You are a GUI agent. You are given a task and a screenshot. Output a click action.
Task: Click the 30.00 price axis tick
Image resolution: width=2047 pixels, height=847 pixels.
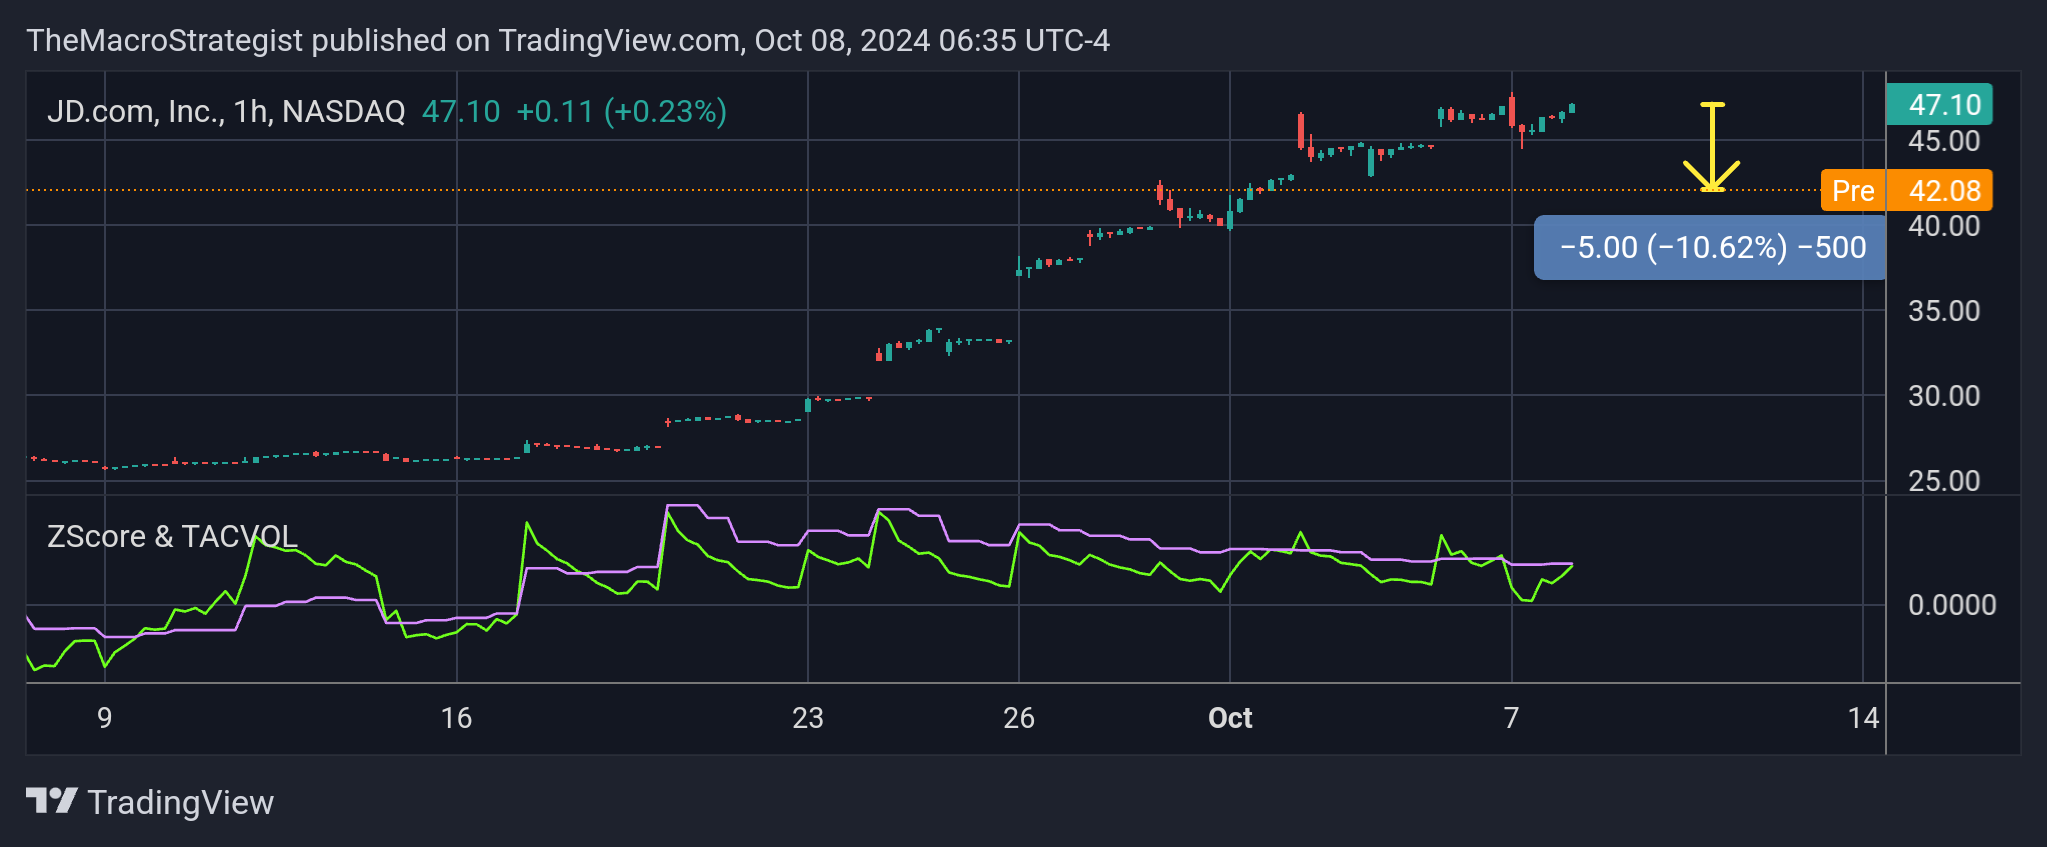click(1943, 396)
